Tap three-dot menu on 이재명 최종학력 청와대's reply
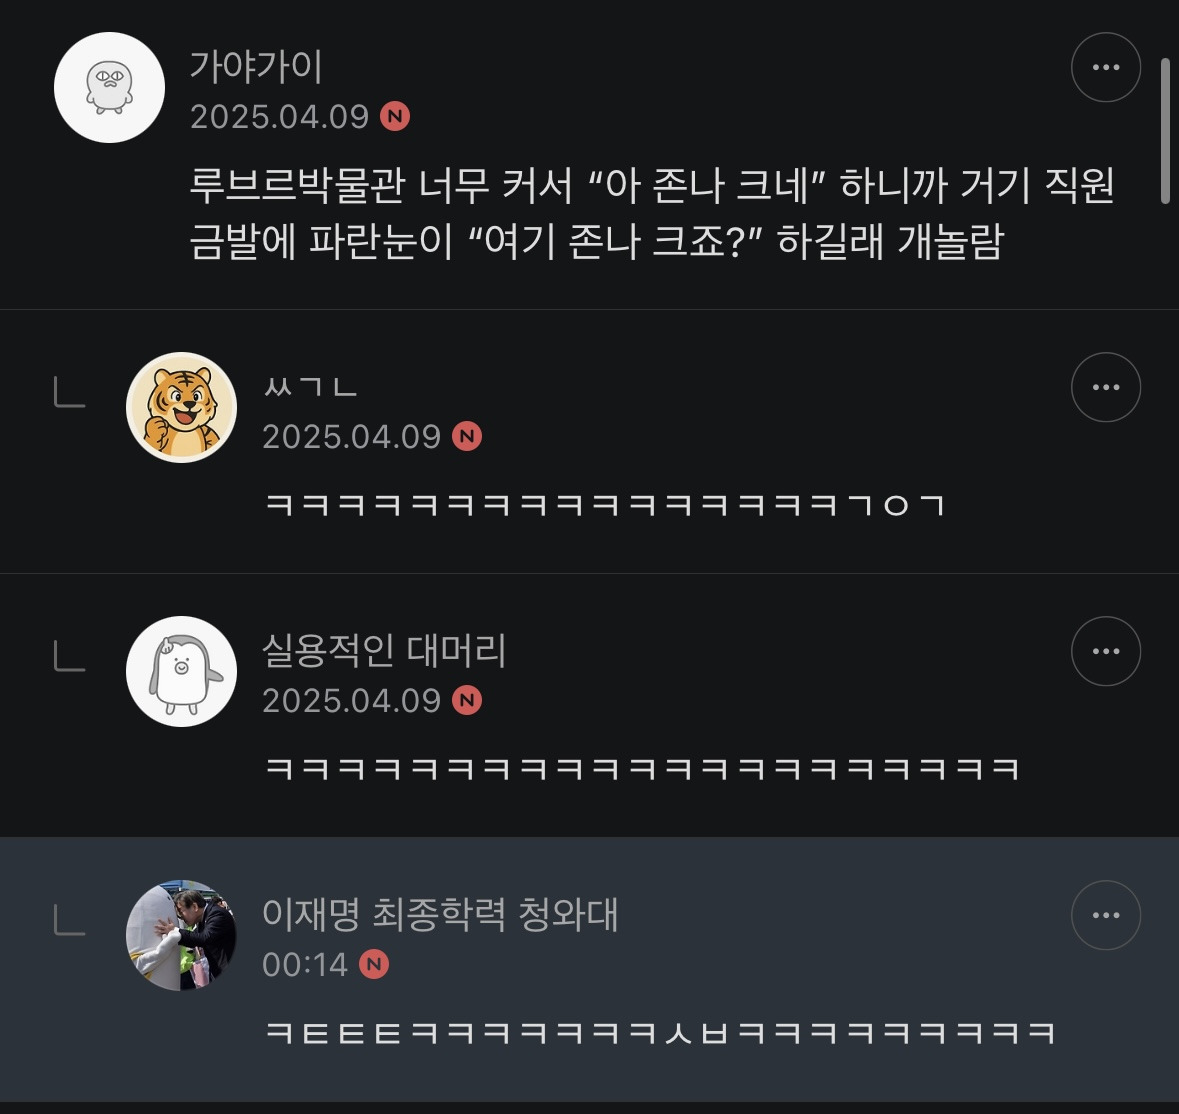This screenshot has width=1179, height=1114. pyautogui.click(x=1105, y=915)
